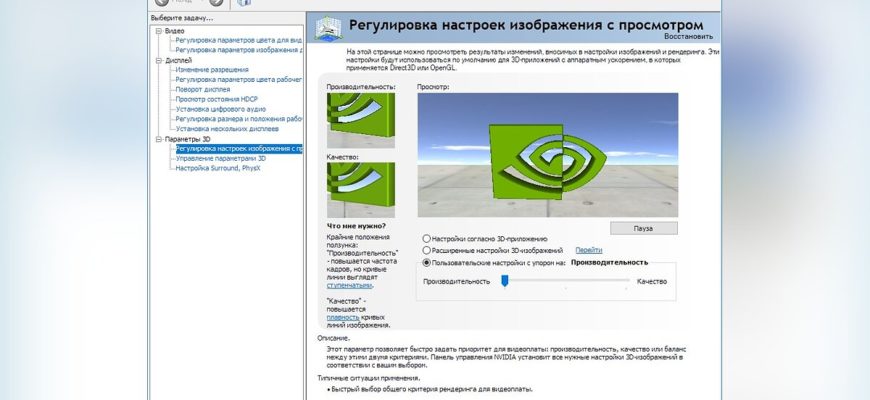Image resolution: width=870 pixels, height=400 pixels.
Task: Click the Описание. section heading
Action: click(x=334, y=338)
